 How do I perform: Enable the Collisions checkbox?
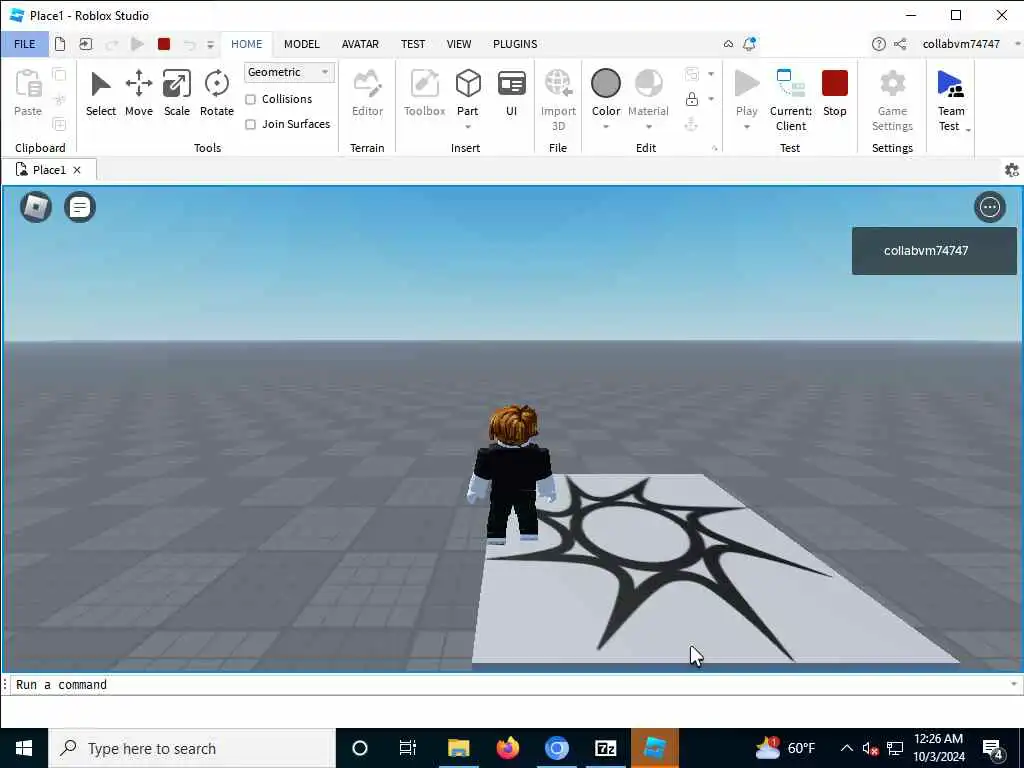pyautogui.click(x=250, y=99)
